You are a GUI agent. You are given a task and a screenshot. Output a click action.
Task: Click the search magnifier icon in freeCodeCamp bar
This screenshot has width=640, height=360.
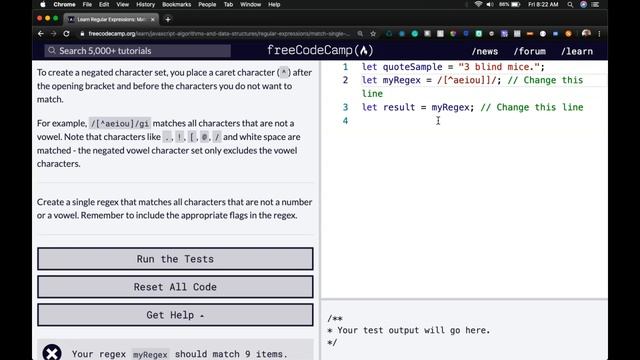click(x=52, y=51)
